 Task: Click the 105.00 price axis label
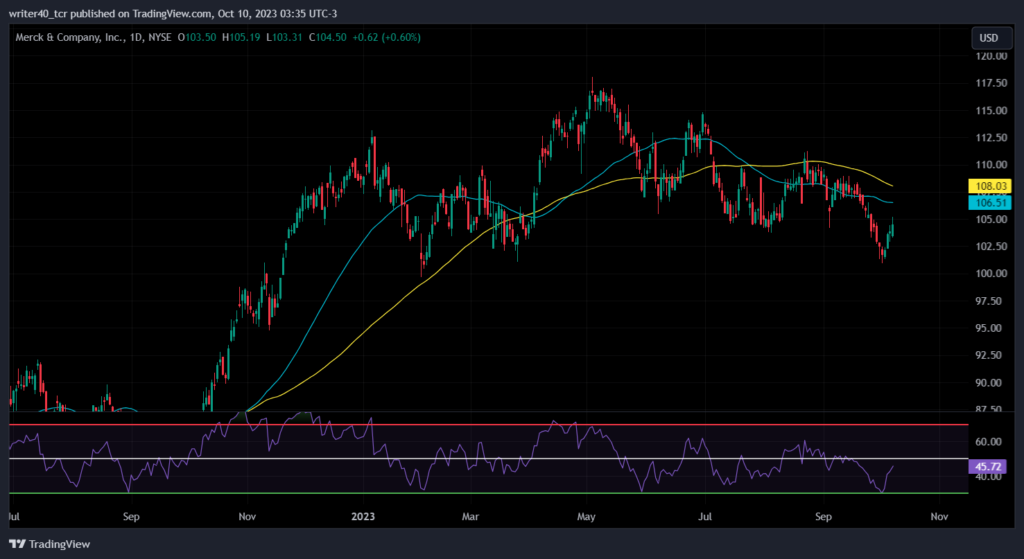coord(991,219)
